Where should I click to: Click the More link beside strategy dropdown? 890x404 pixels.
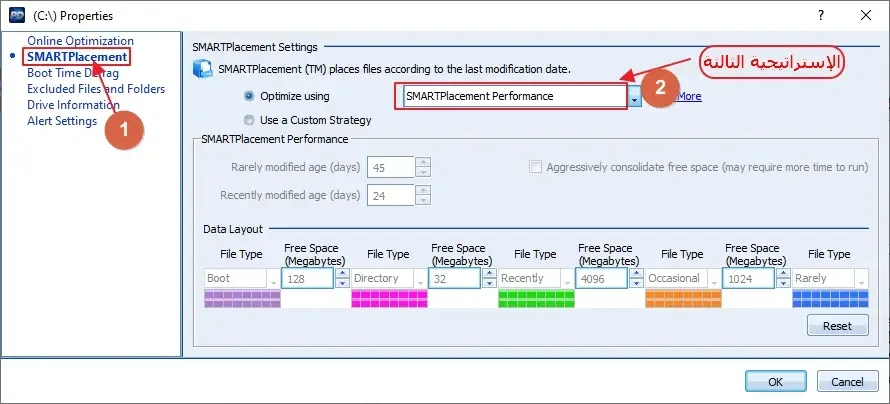[x=689, y=96]
